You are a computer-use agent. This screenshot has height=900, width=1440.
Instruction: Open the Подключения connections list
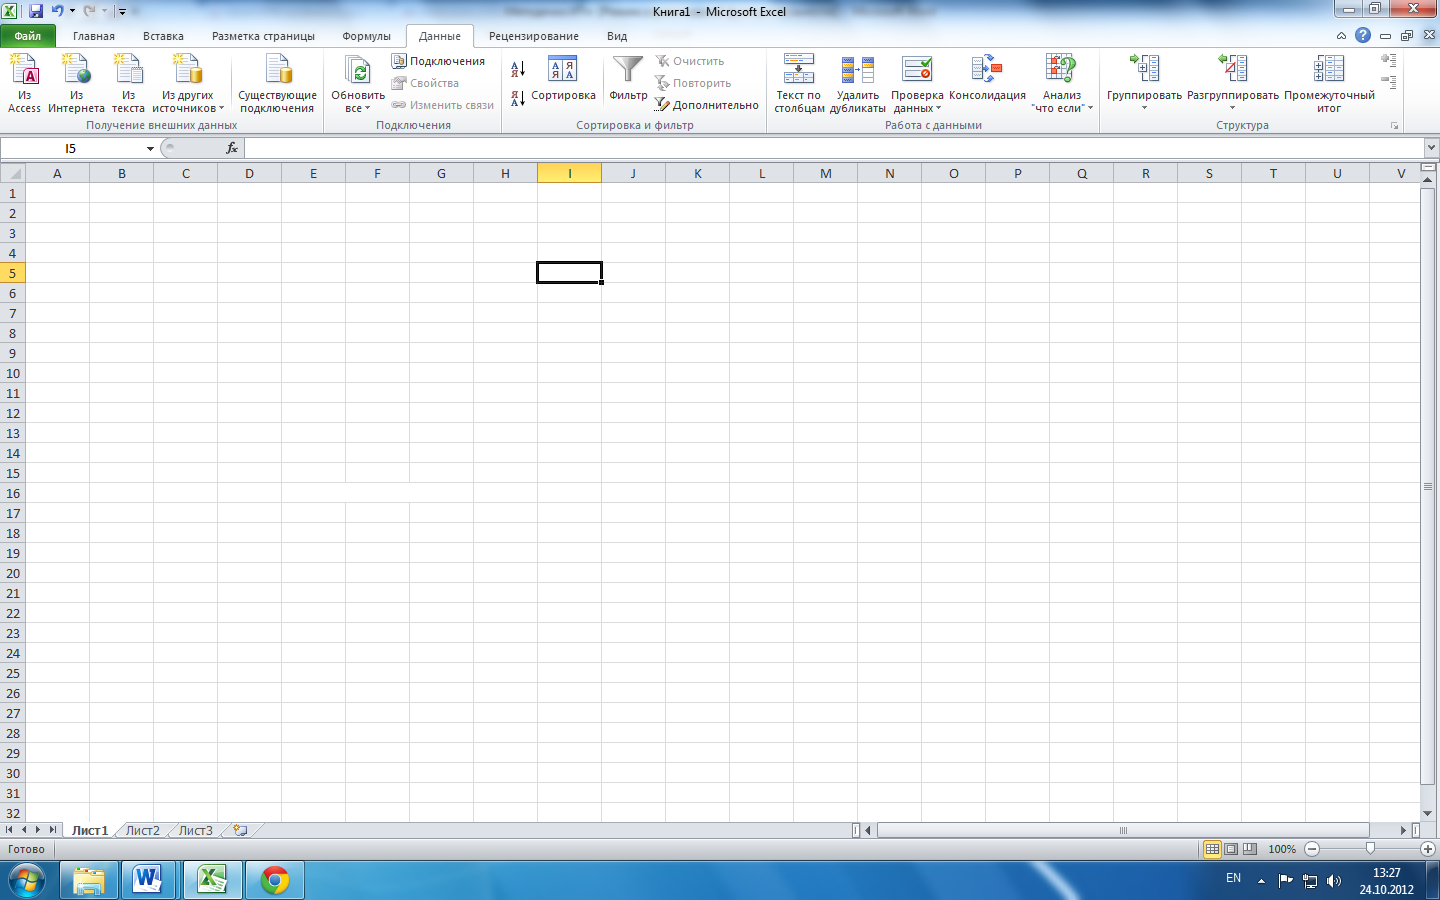438,61
